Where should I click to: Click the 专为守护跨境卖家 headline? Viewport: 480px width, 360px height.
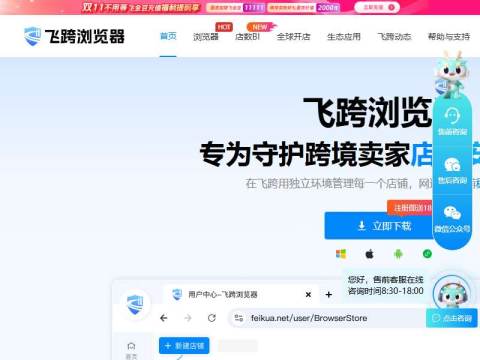[305, 154]
